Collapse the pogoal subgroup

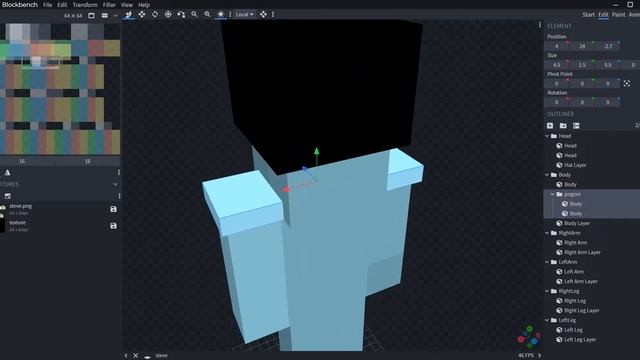coord(553,194)
